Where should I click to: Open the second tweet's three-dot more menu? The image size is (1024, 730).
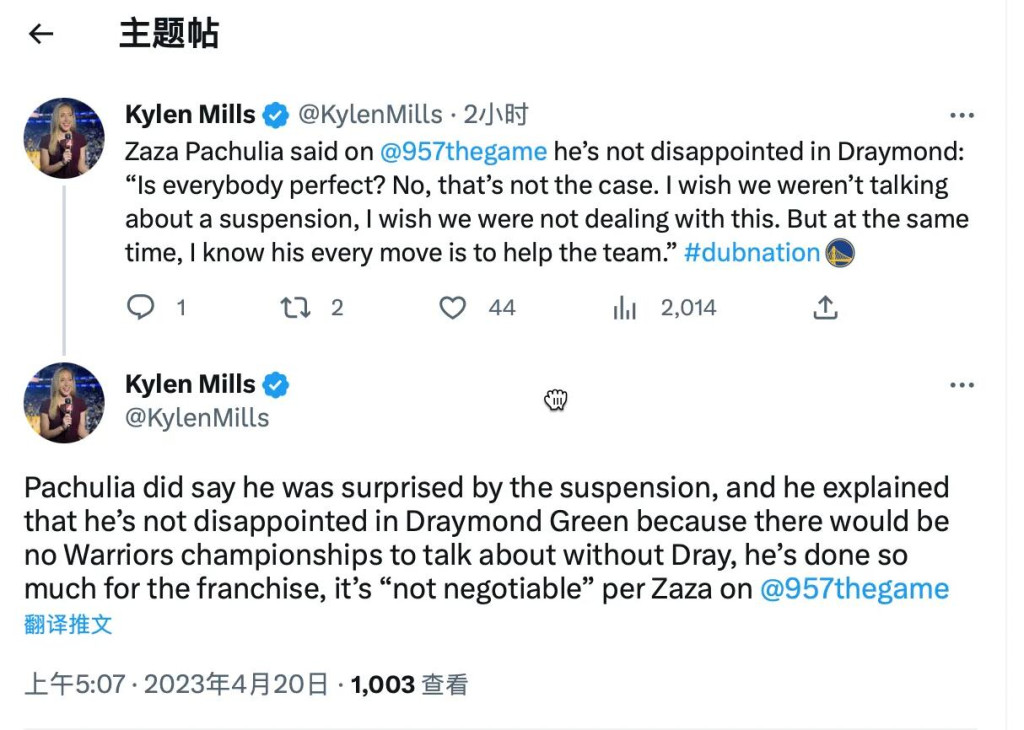point(961,385)
